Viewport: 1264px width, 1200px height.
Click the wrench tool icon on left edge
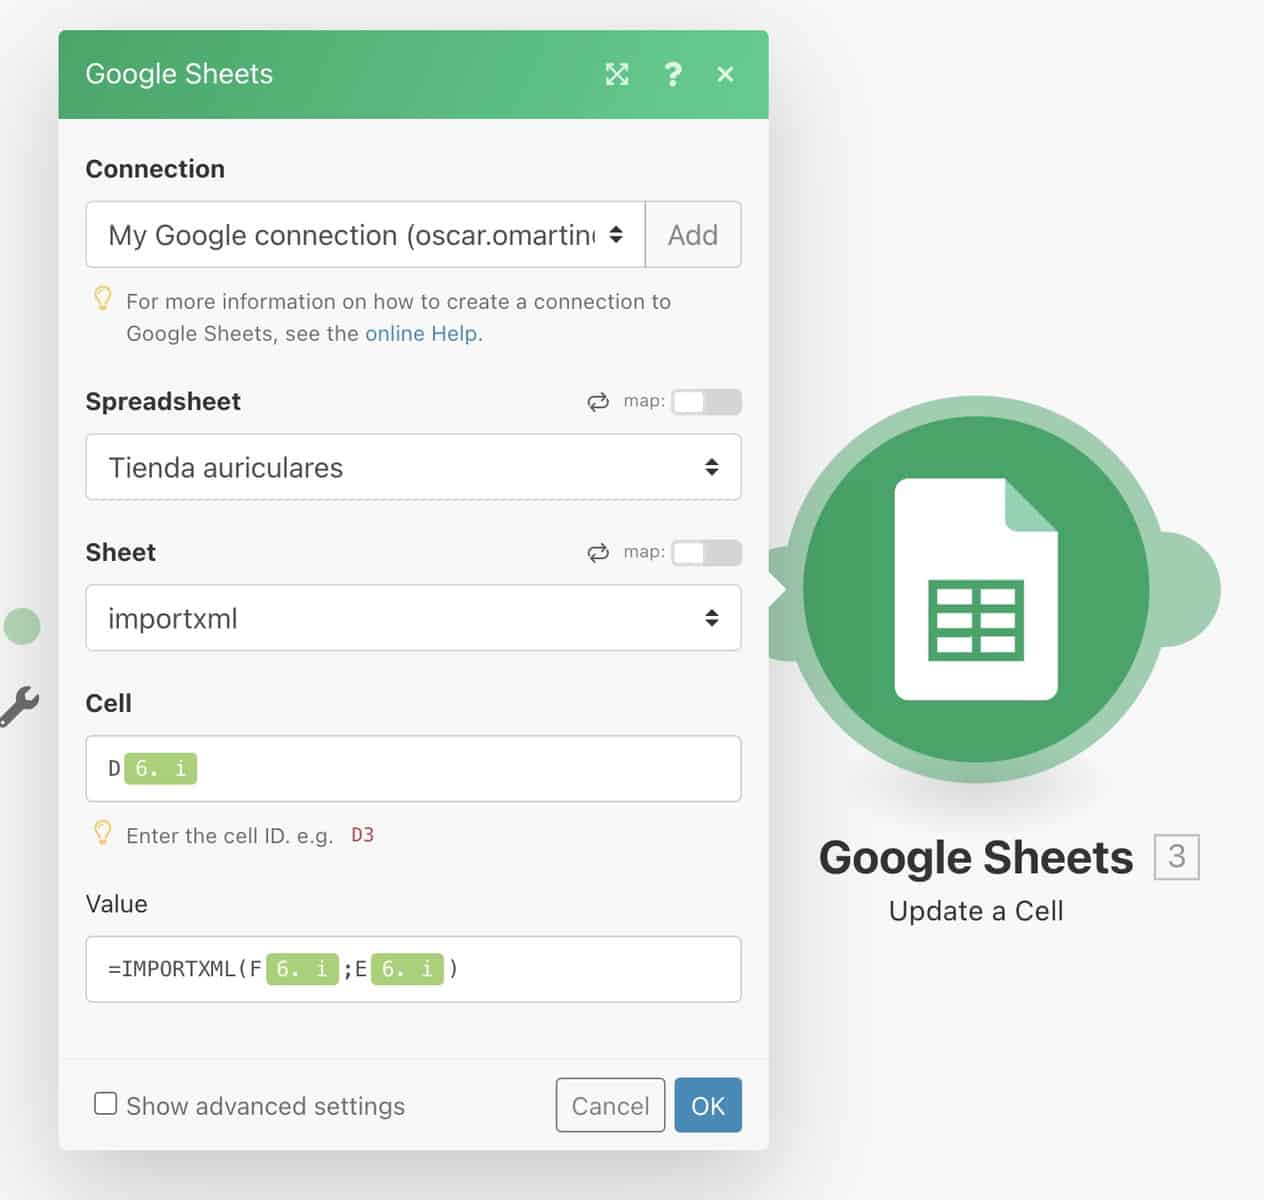19,706
